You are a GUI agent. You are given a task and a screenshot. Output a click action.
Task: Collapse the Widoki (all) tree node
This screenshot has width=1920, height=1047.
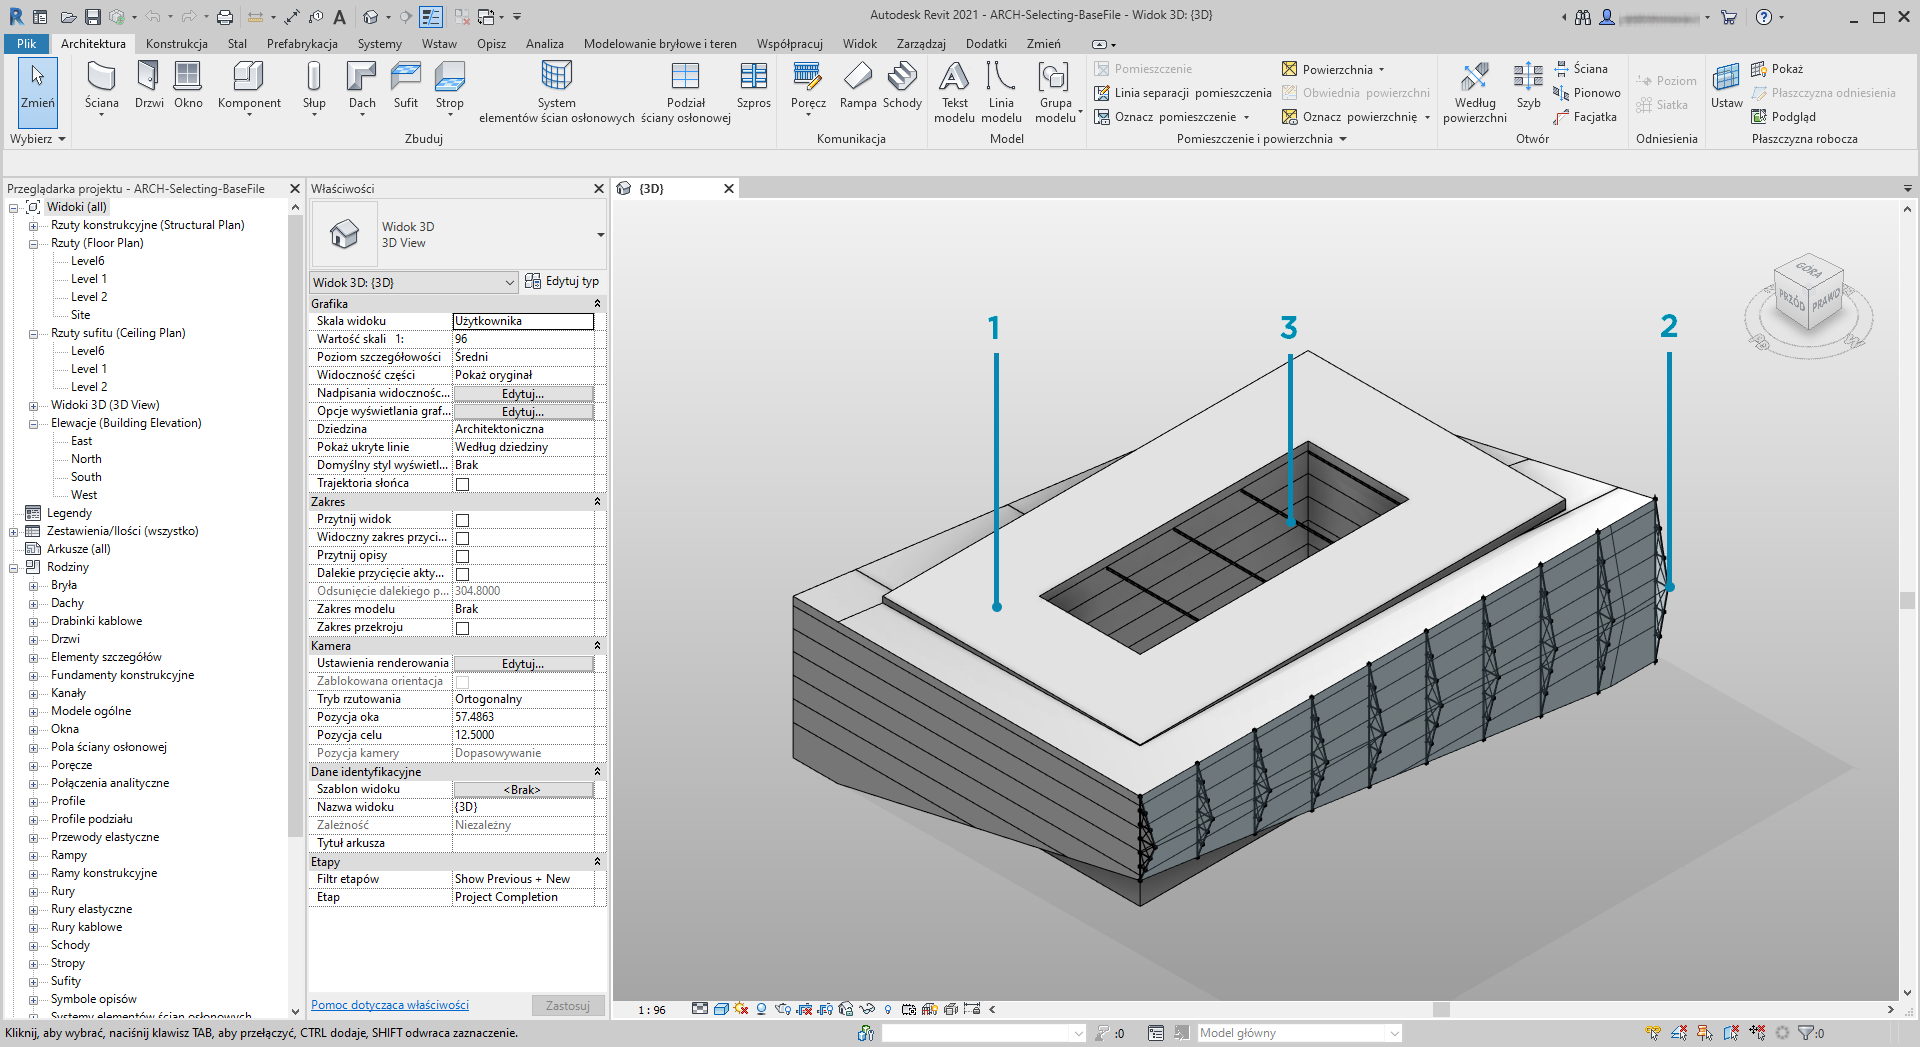(x=14, y=207)
